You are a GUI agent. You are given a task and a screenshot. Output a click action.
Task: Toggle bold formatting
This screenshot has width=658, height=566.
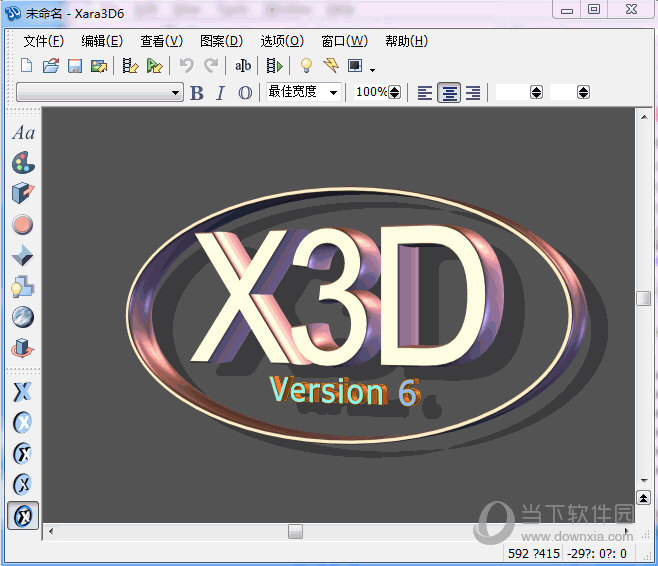click(197, 93)
